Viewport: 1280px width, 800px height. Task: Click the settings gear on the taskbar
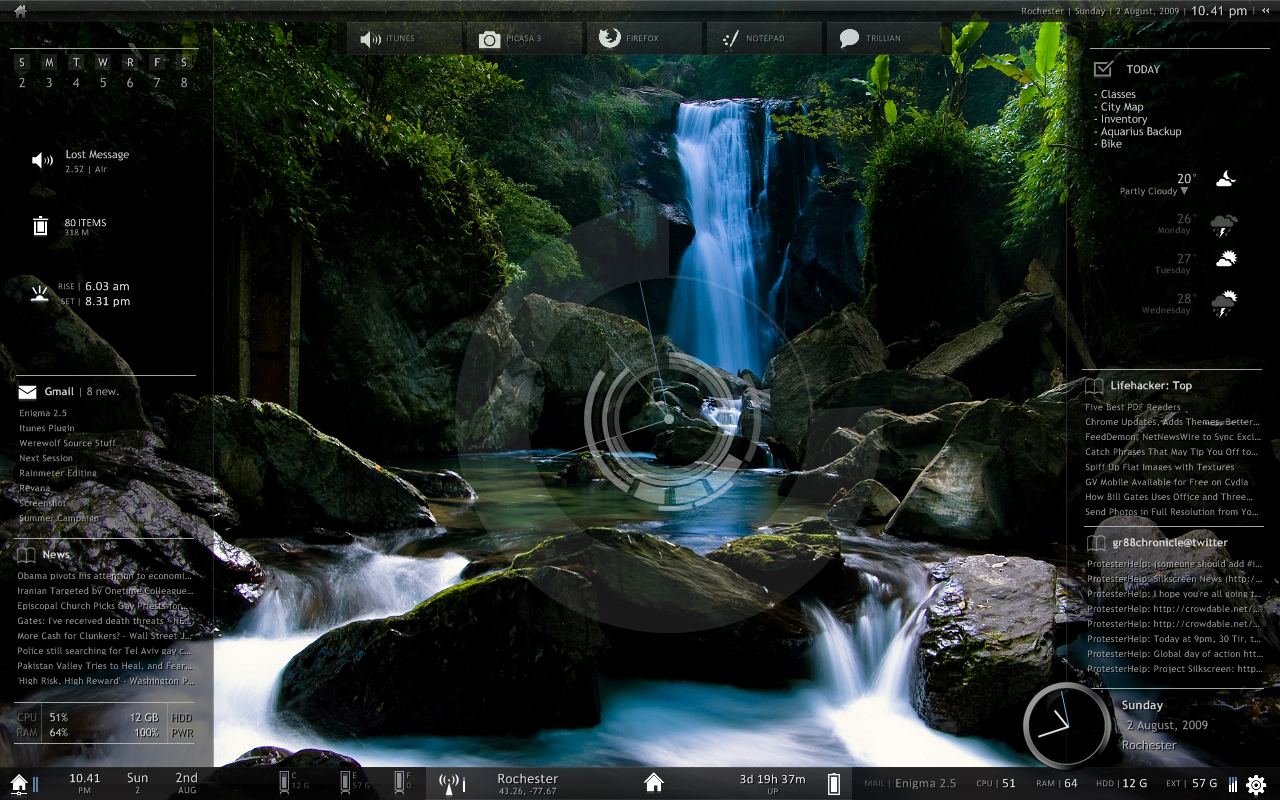tap(1257, 784)
